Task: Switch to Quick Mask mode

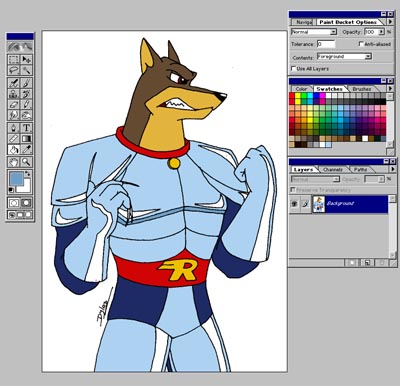Action: pyautogui.click(x=26, y=203)
